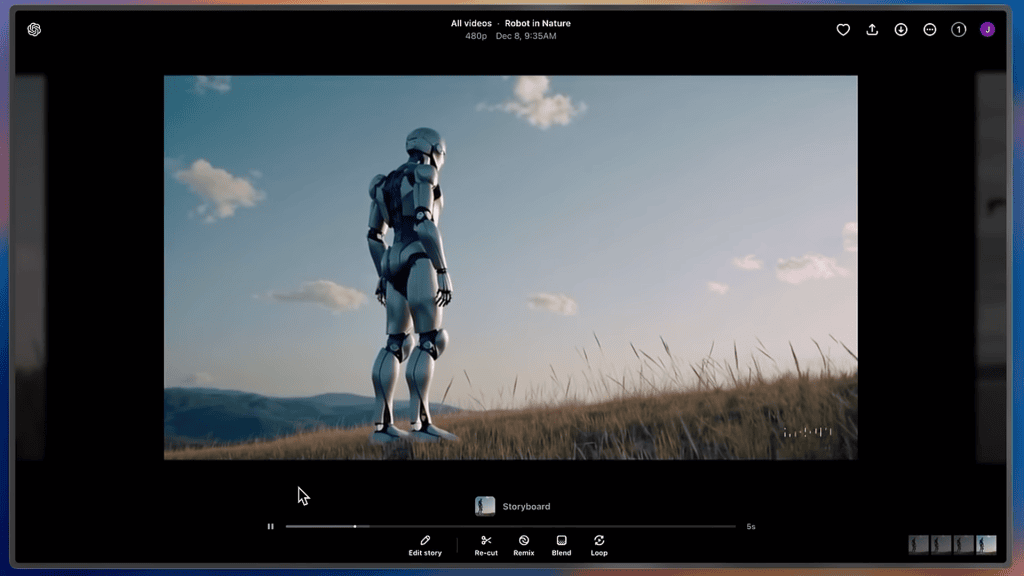Click the download icon
The height and width of the screenshot is (576, 1024).
pos(900,30)
